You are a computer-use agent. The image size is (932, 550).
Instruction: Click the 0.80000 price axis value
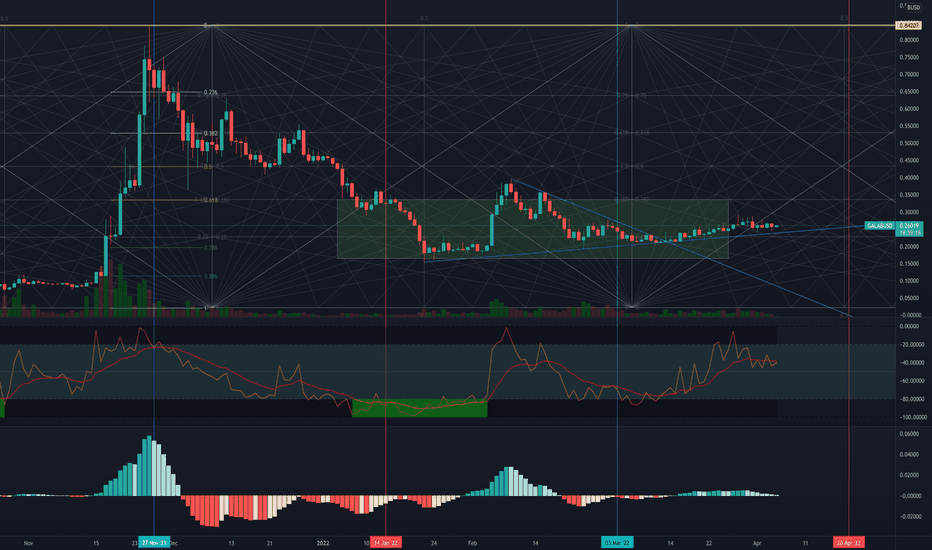click(x=909, y=40)
